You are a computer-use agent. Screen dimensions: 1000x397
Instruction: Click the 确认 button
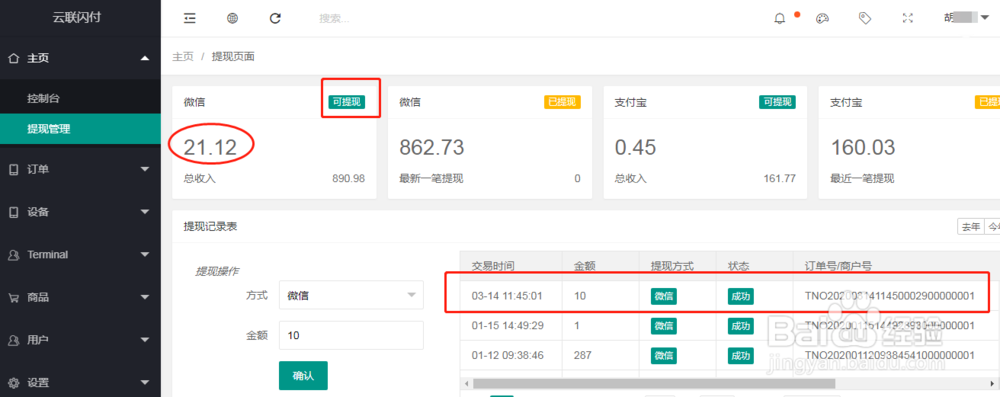[303, 375]
